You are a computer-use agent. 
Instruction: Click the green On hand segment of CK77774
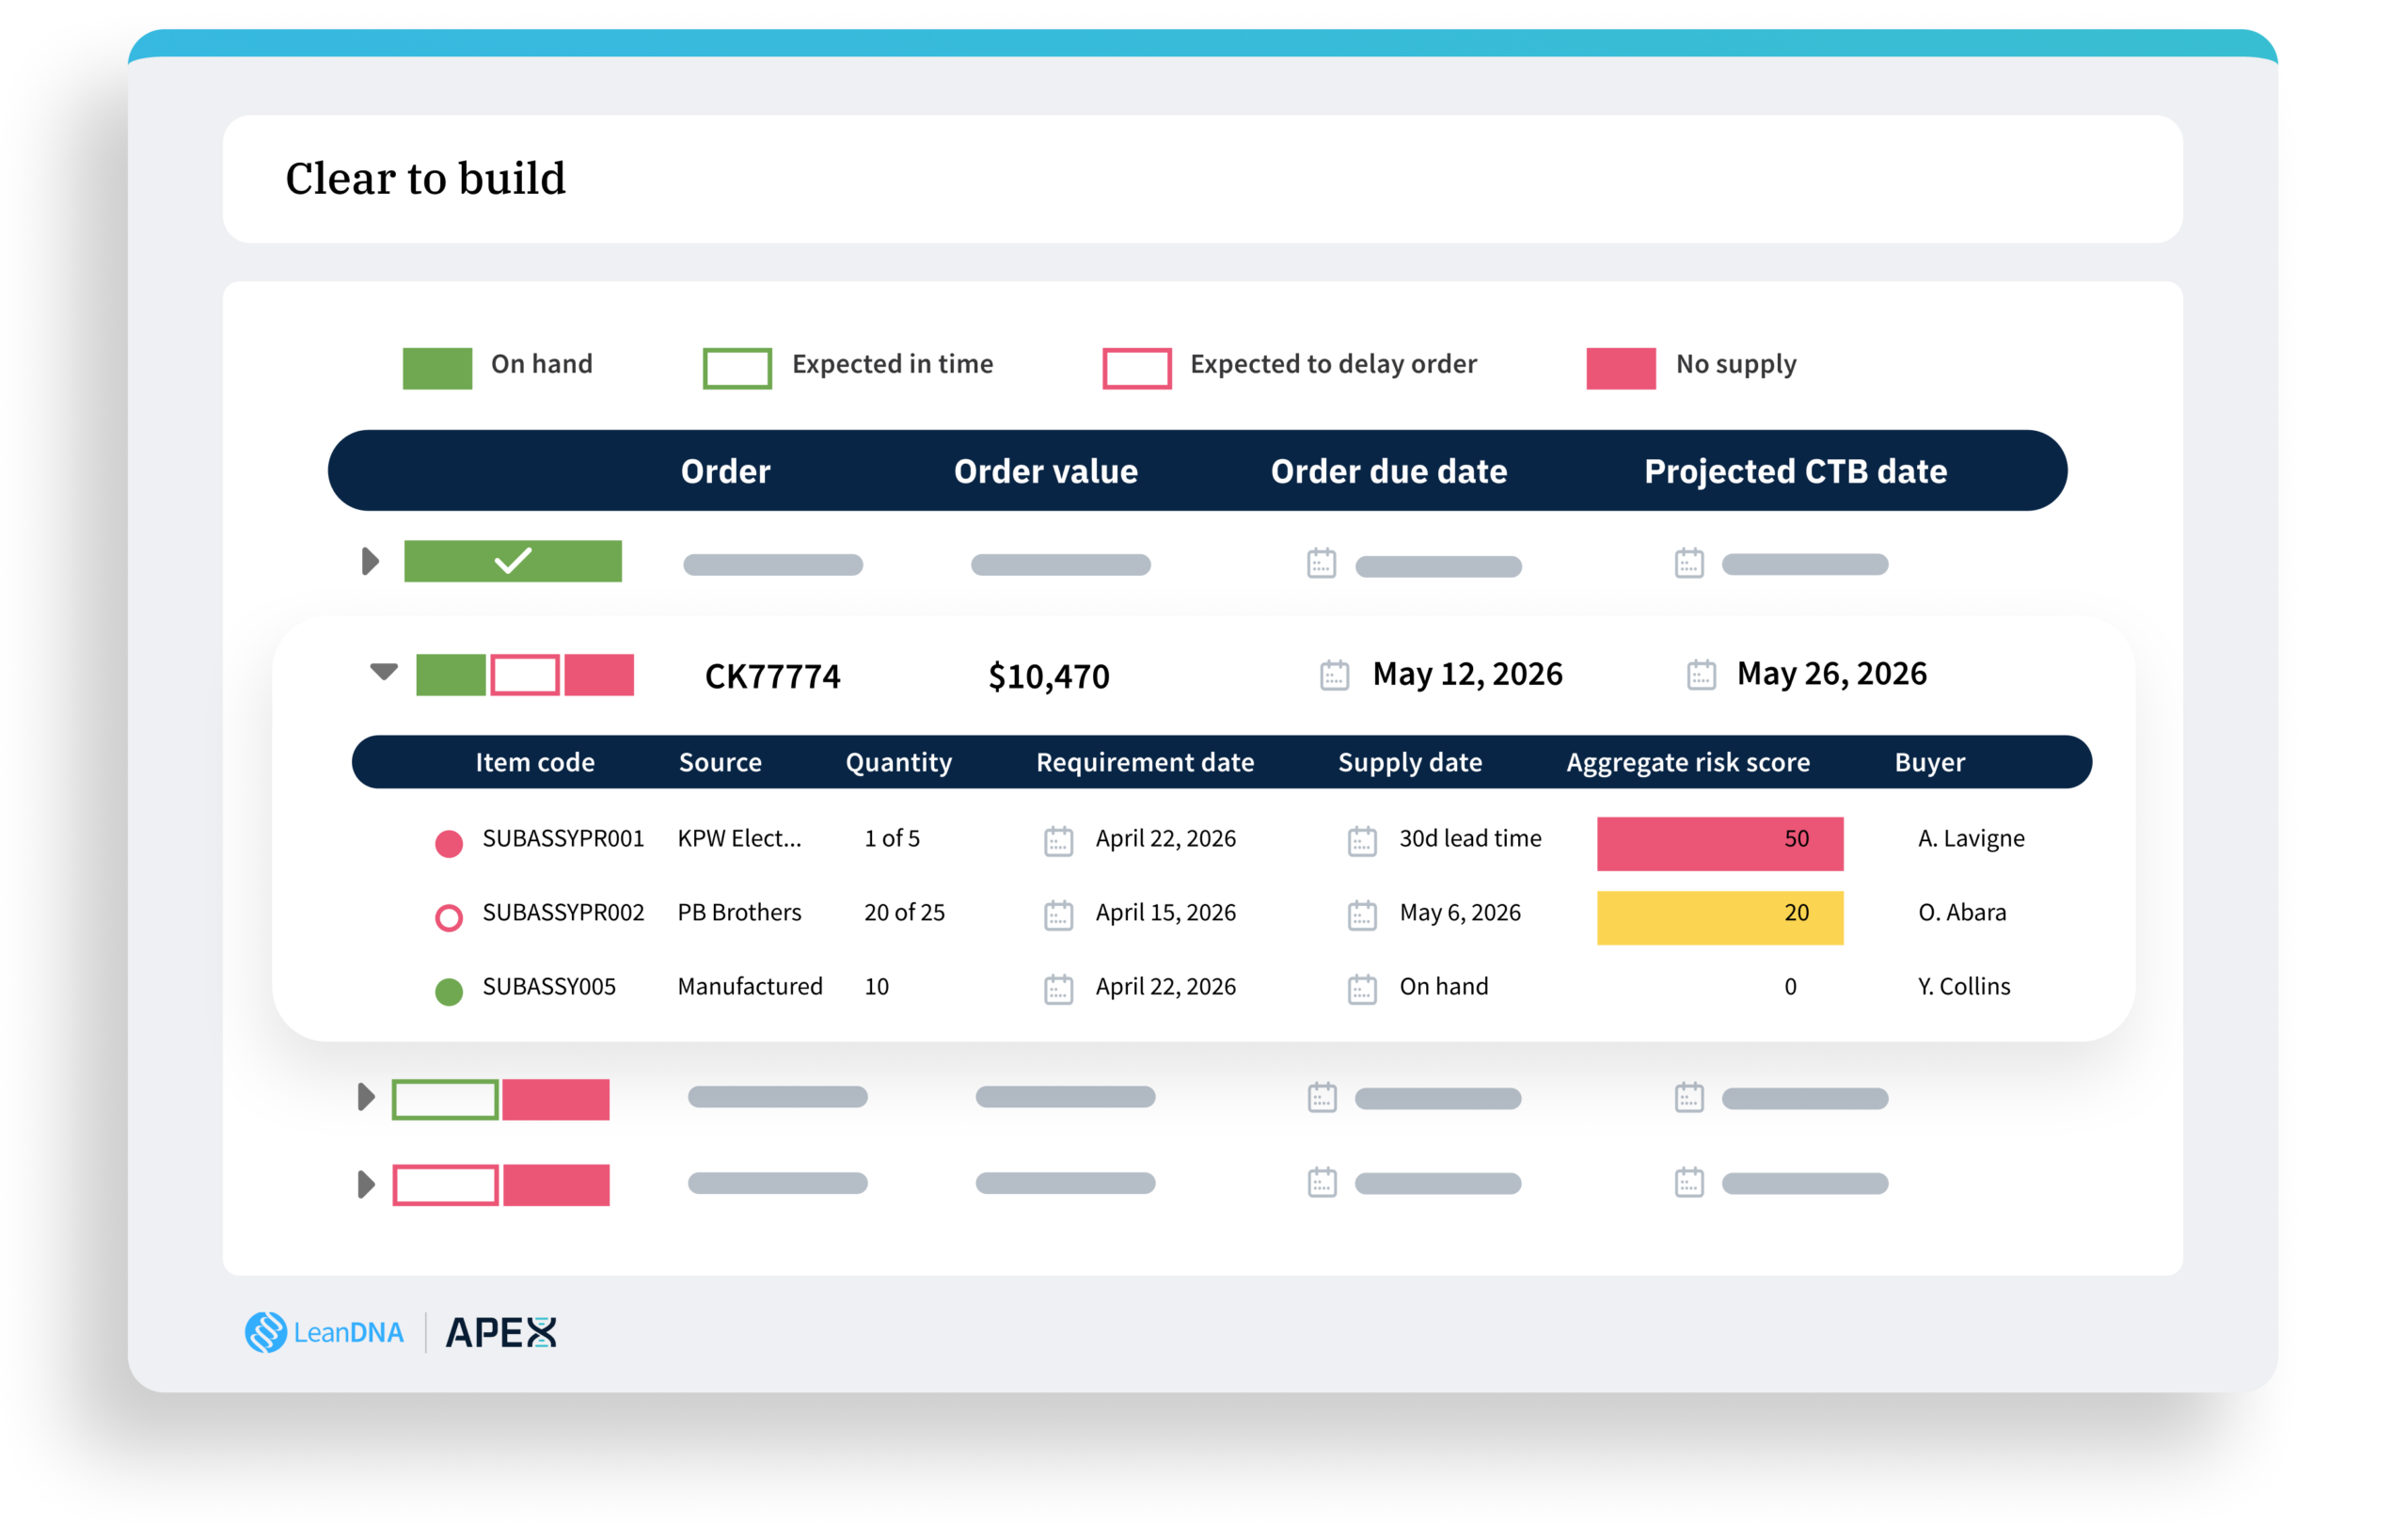click(x=451, y=675)
